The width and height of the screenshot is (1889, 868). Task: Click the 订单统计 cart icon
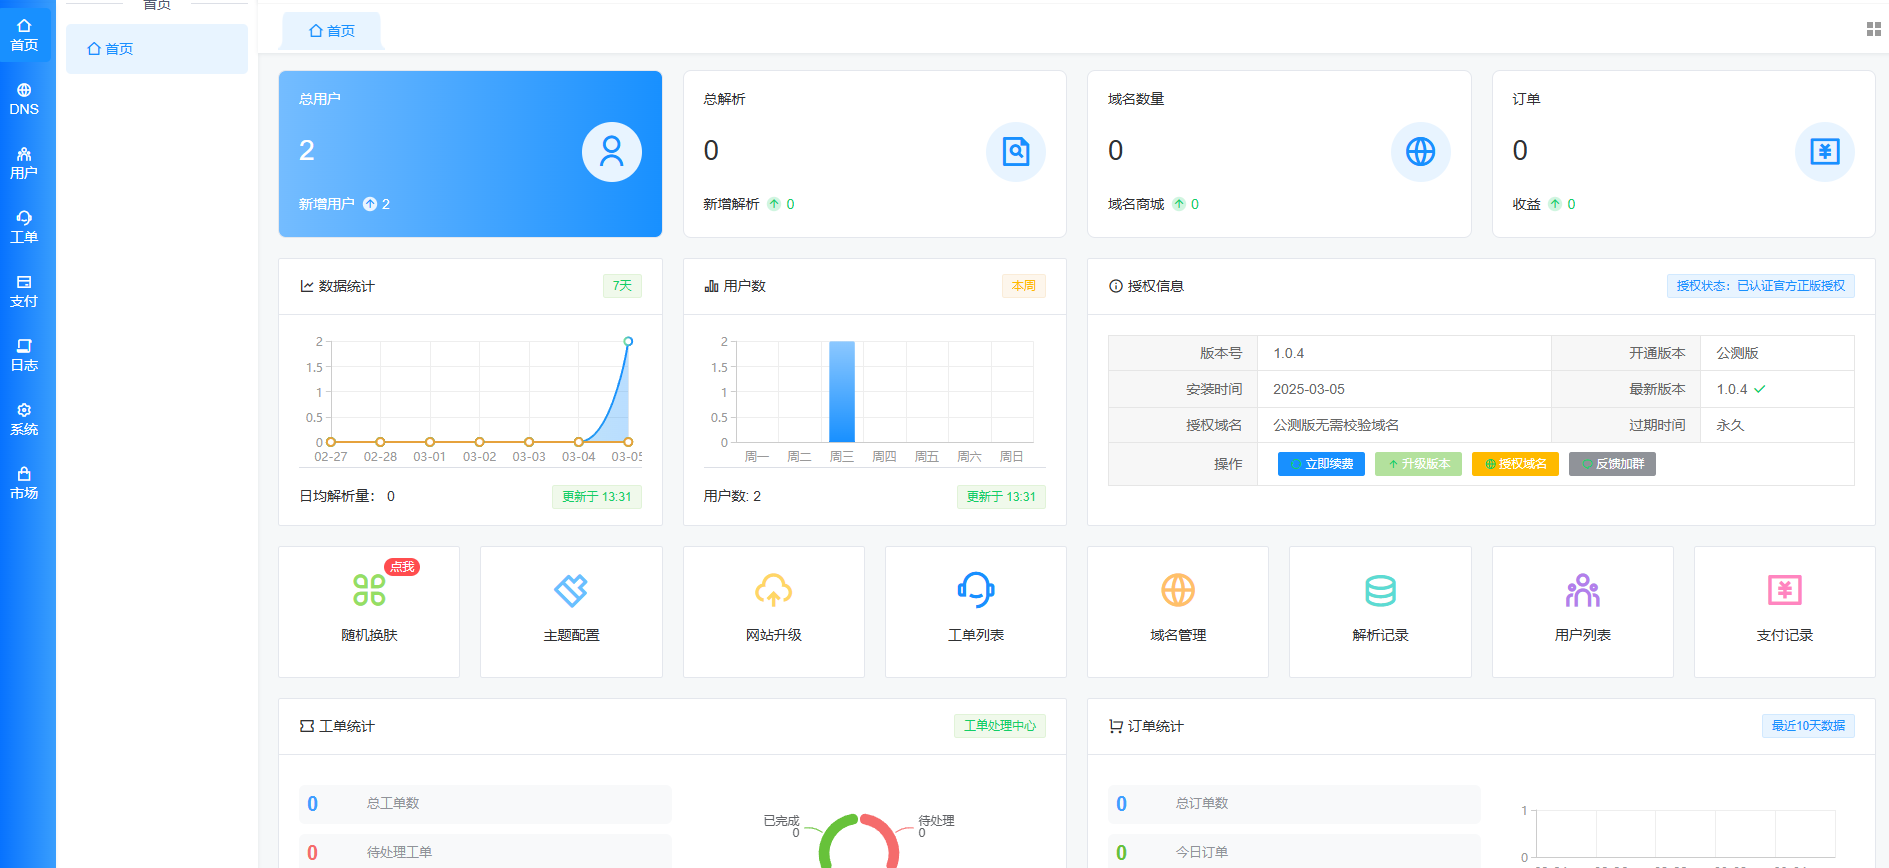1116,726
